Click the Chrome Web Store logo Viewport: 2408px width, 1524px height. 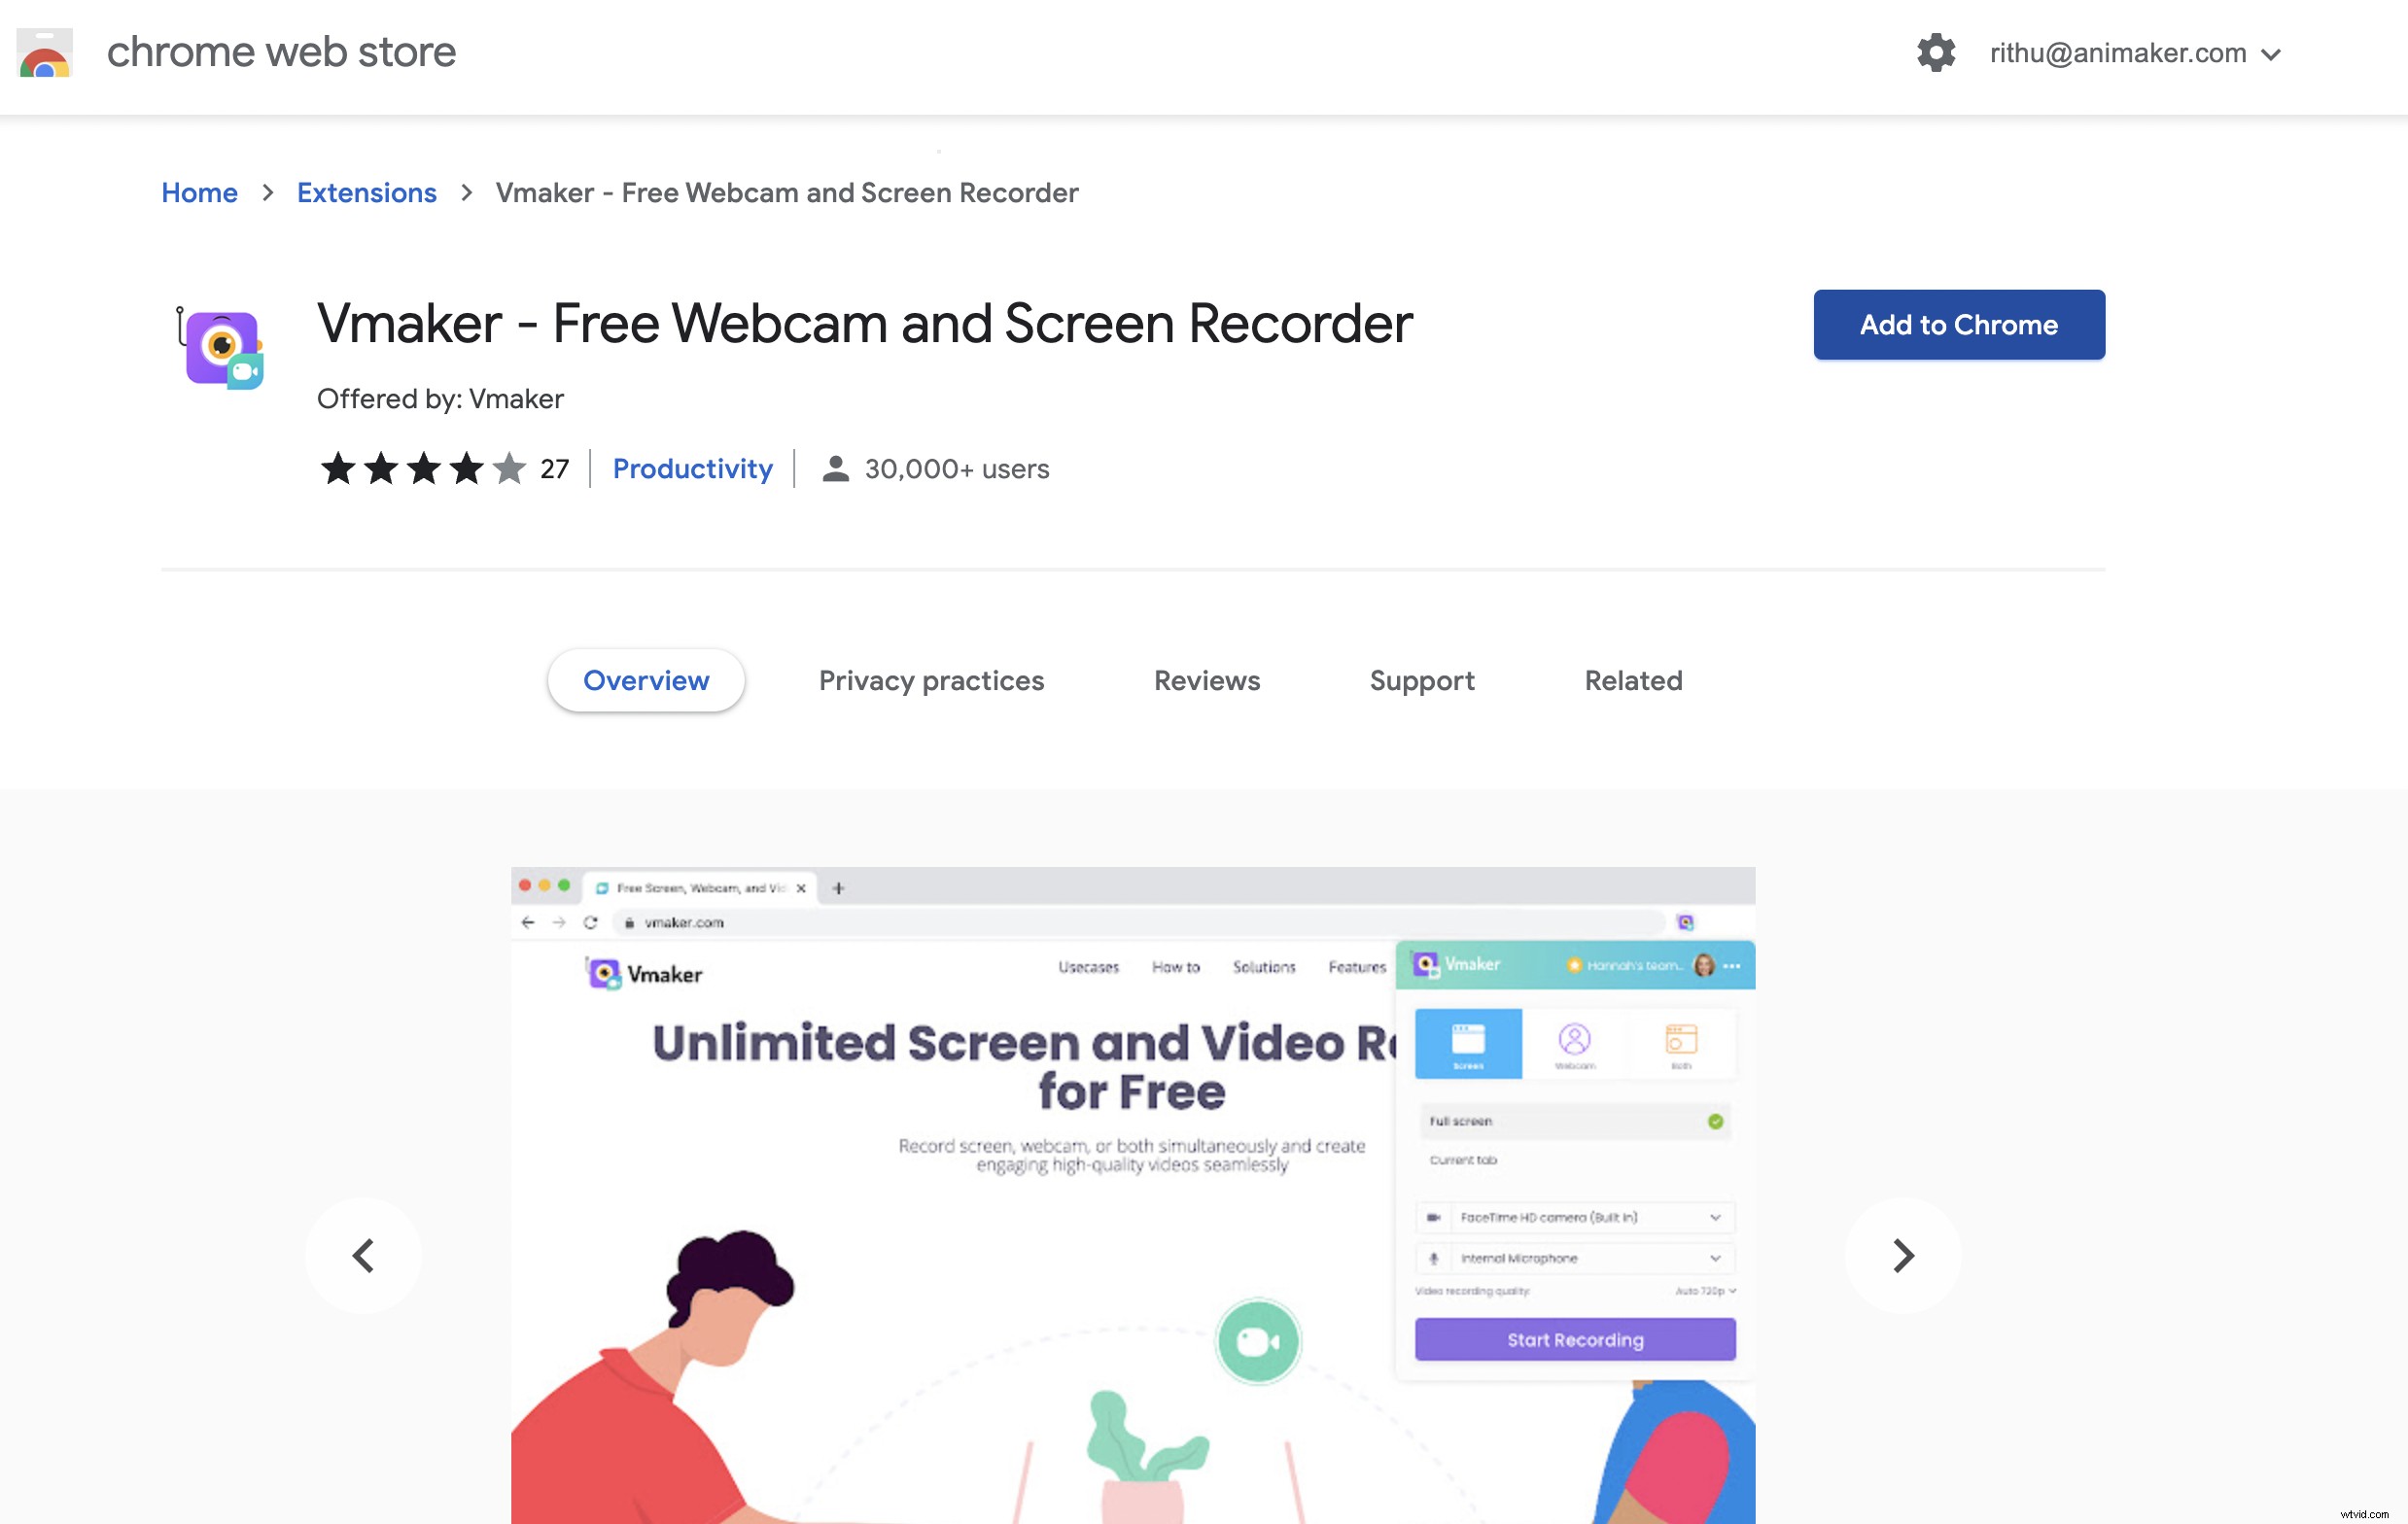(45, 52)
